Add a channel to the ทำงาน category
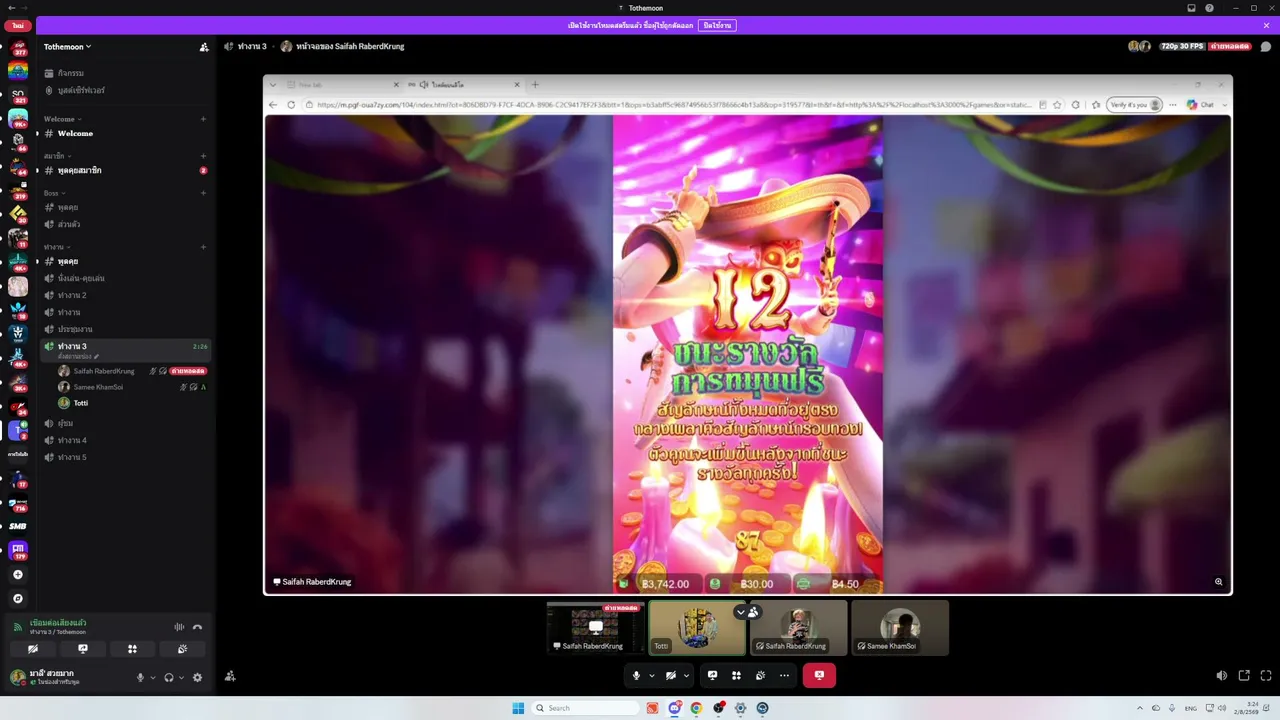 (x=203, y=247)
